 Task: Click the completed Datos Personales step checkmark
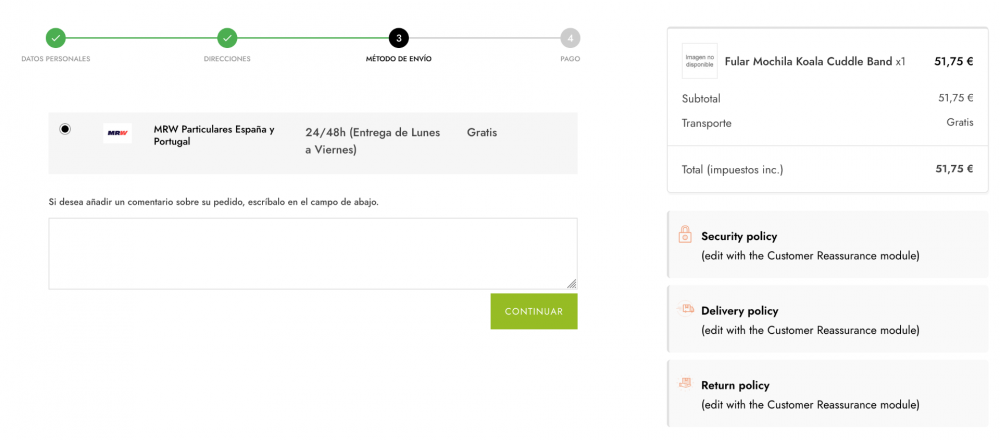coord(56,38)
